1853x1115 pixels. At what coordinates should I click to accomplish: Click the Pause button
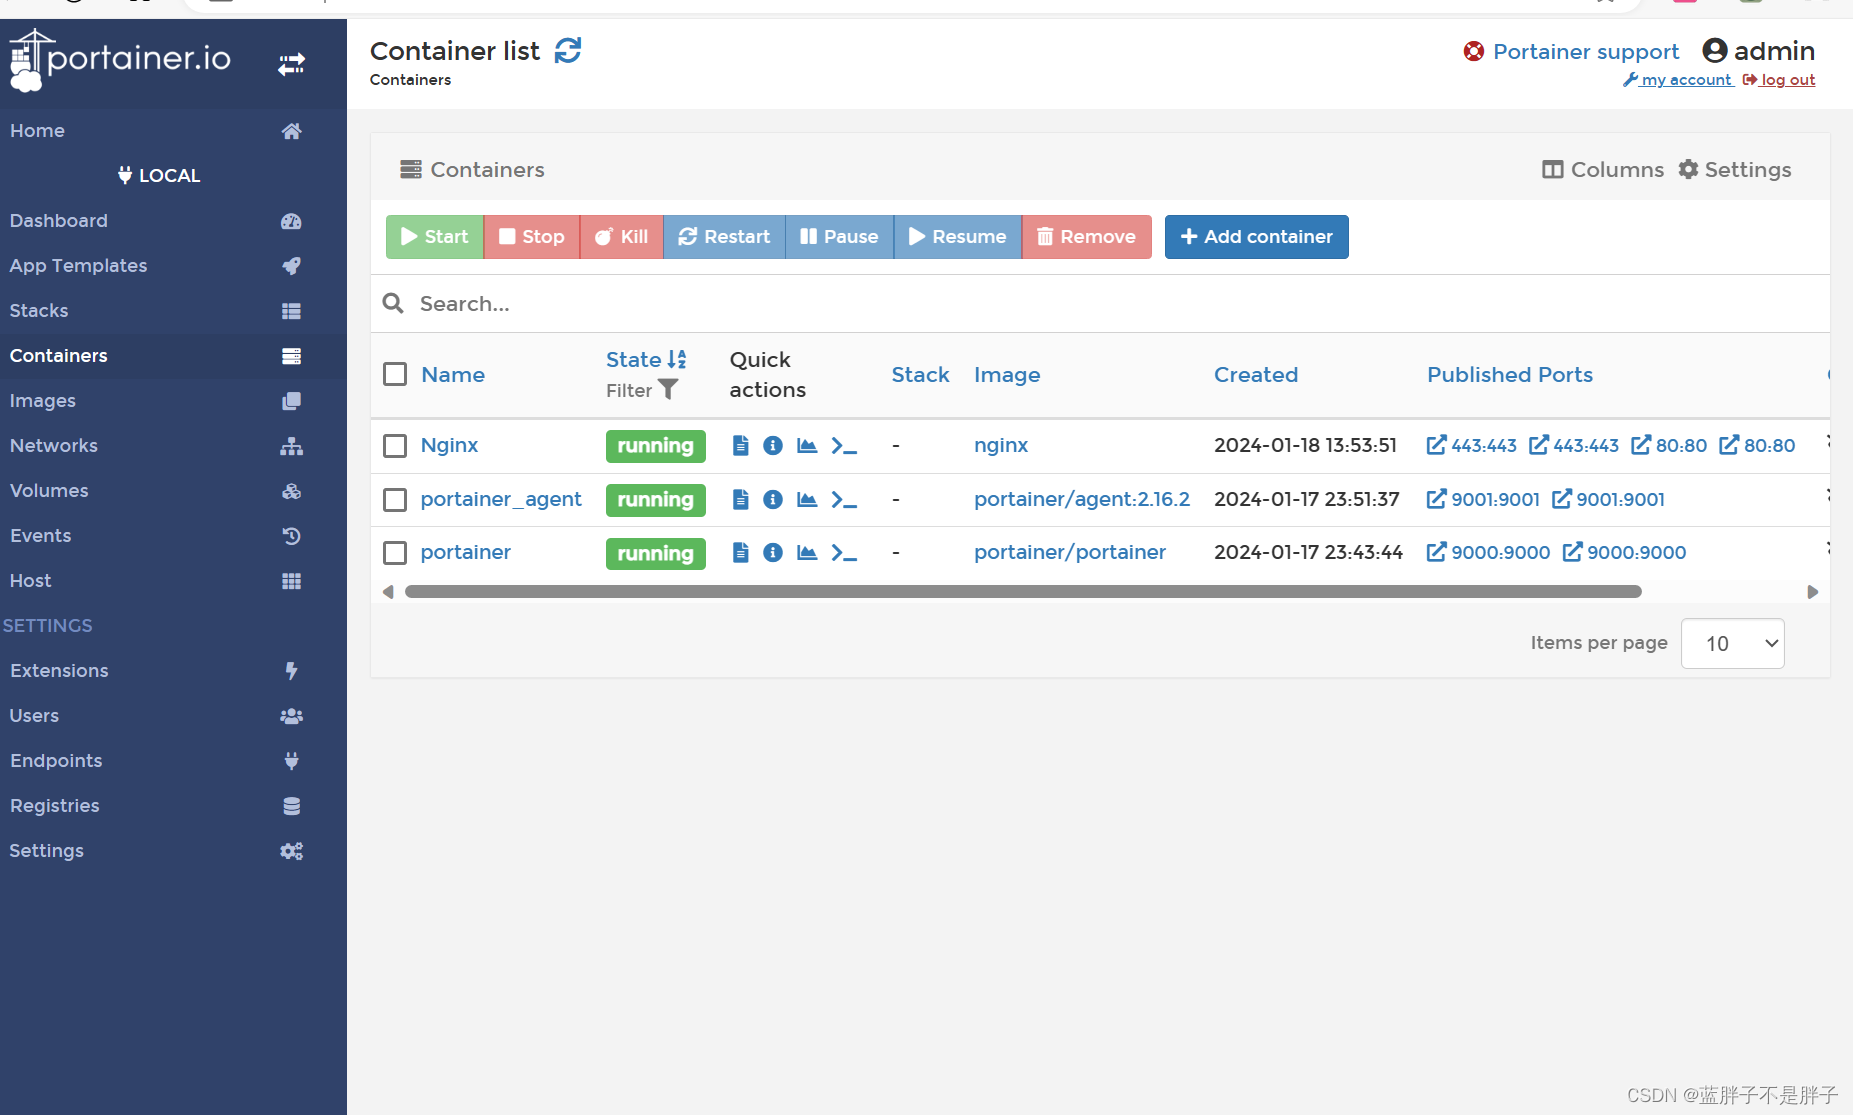[840, 237]
